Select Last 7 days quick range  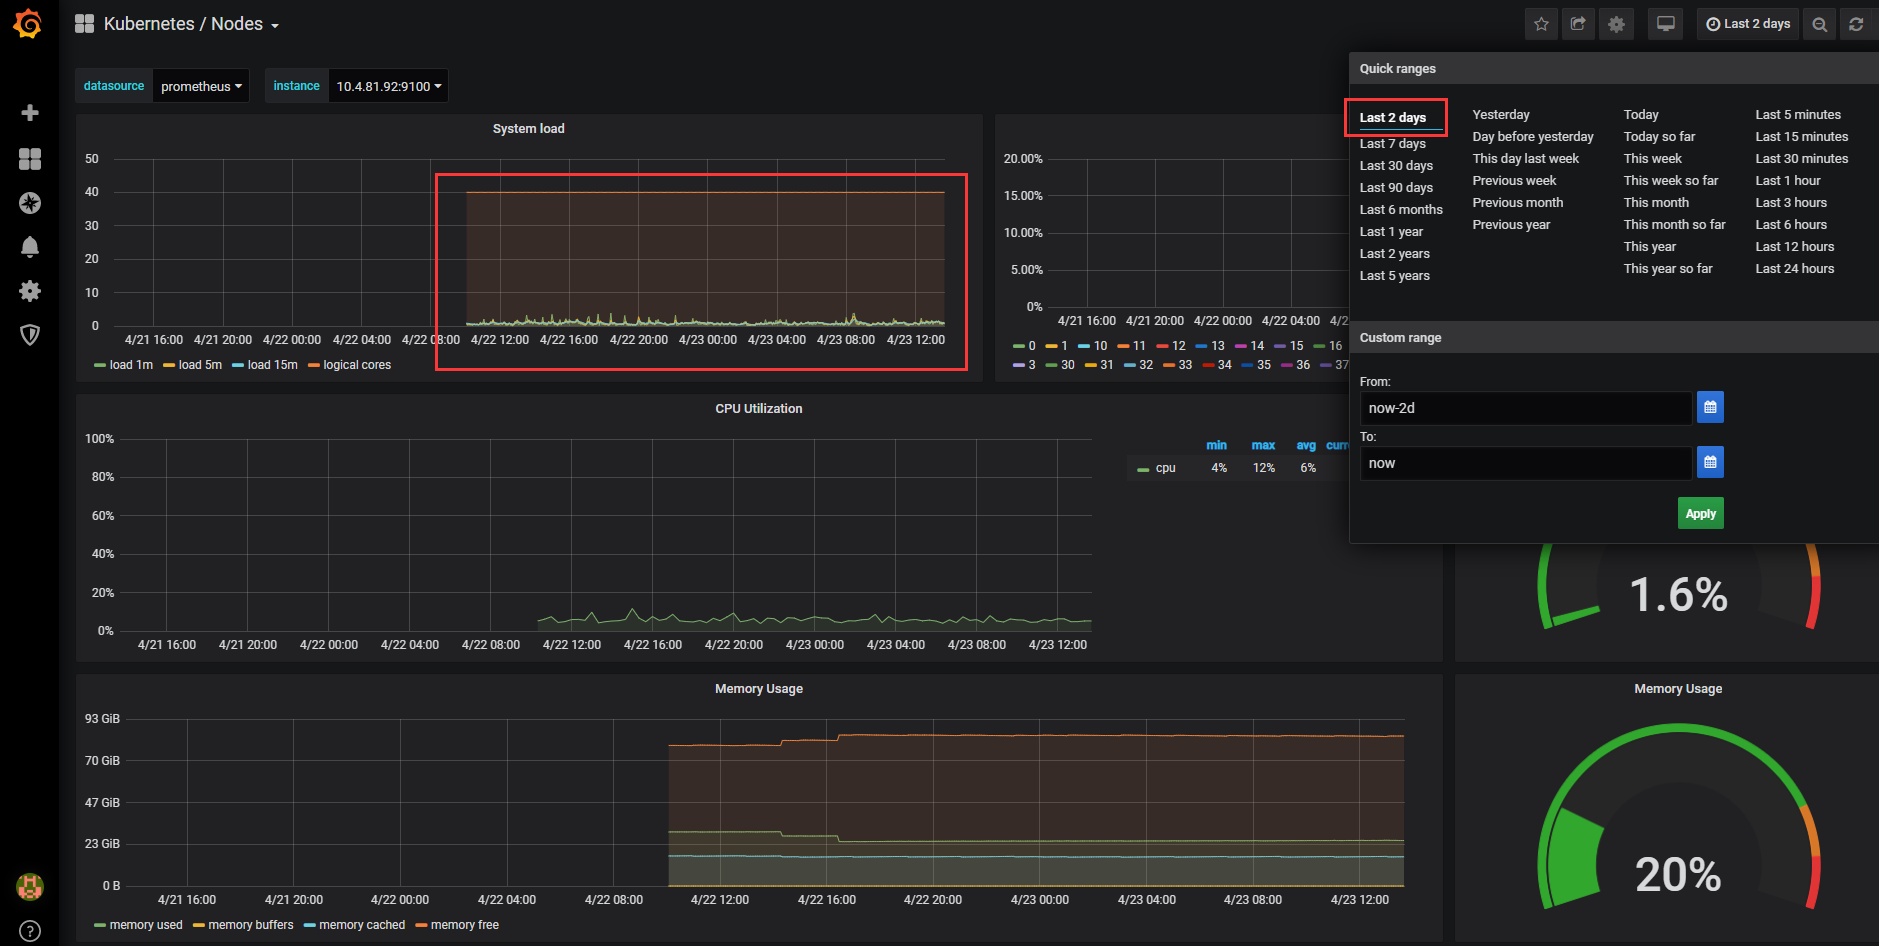point(1392,144)
